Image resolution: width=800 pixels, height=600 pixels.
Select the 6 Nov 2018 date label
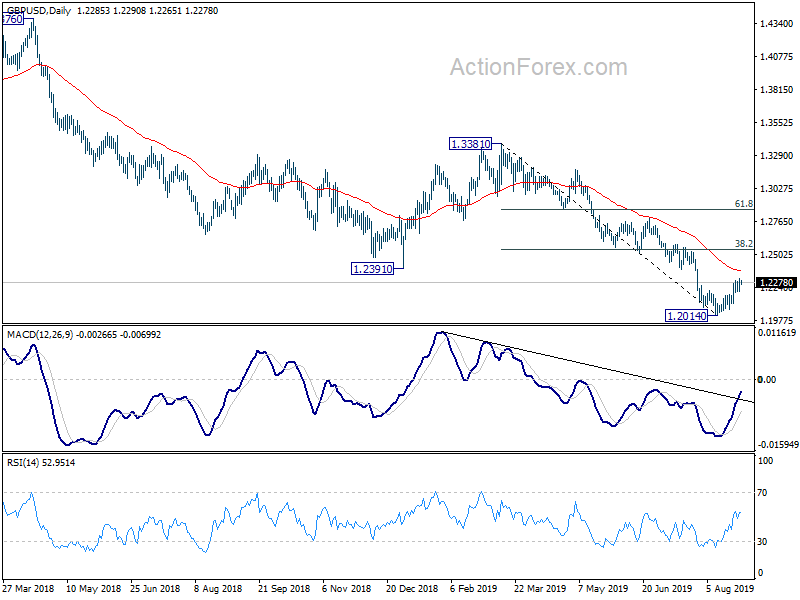click(346, 589)
